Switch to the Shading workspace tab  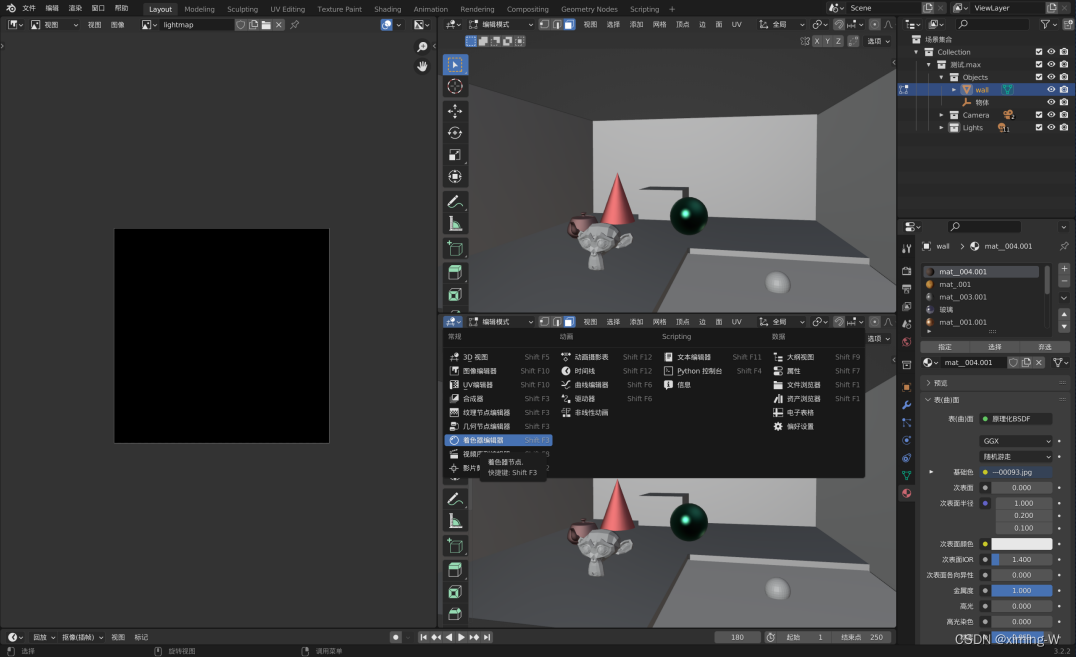pos(387,8)
